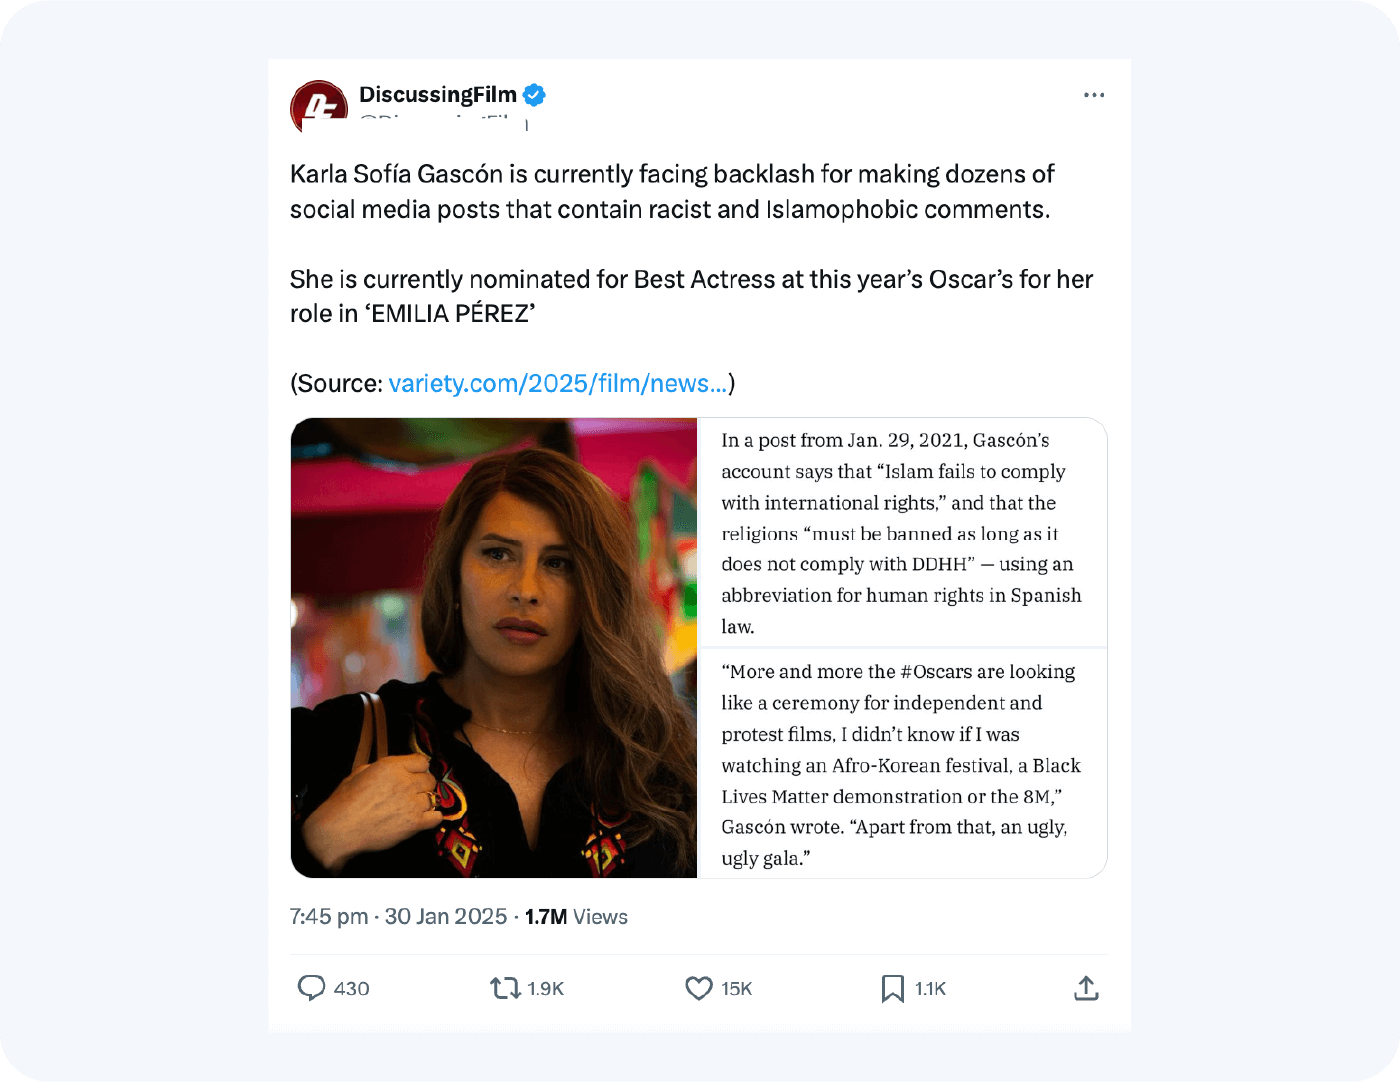Viewport: 1400px width, 1082px height.
Task: Bookmark the tweet with the bookmark icon
Action: (893, 988)
